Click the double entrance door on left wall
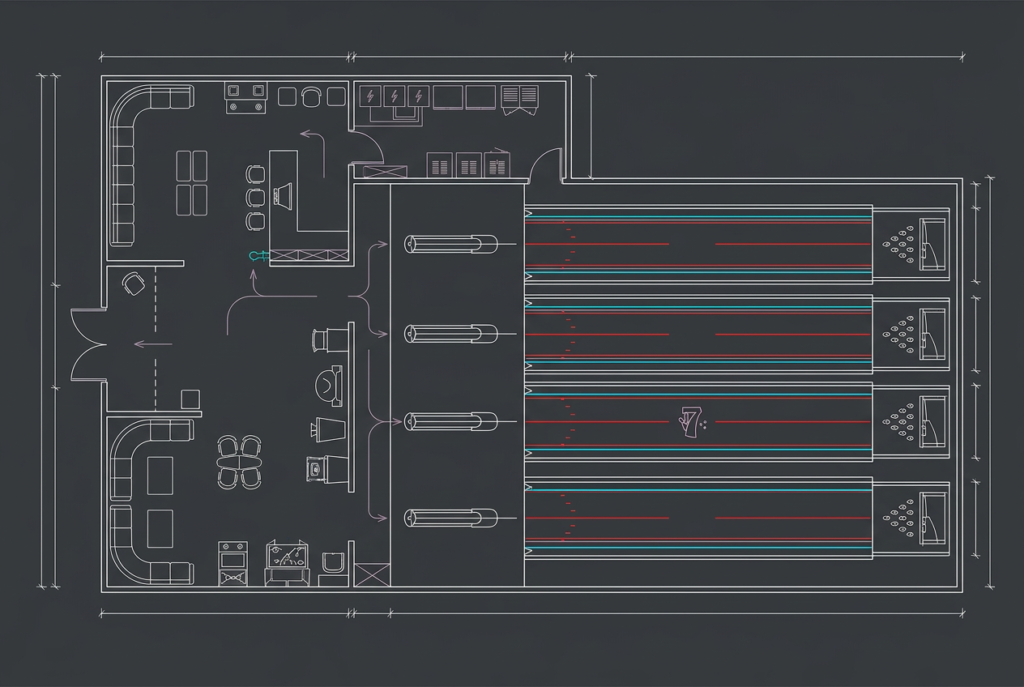Image resolution: width=1024 pixels, height=687 pixels. [88, 343]
